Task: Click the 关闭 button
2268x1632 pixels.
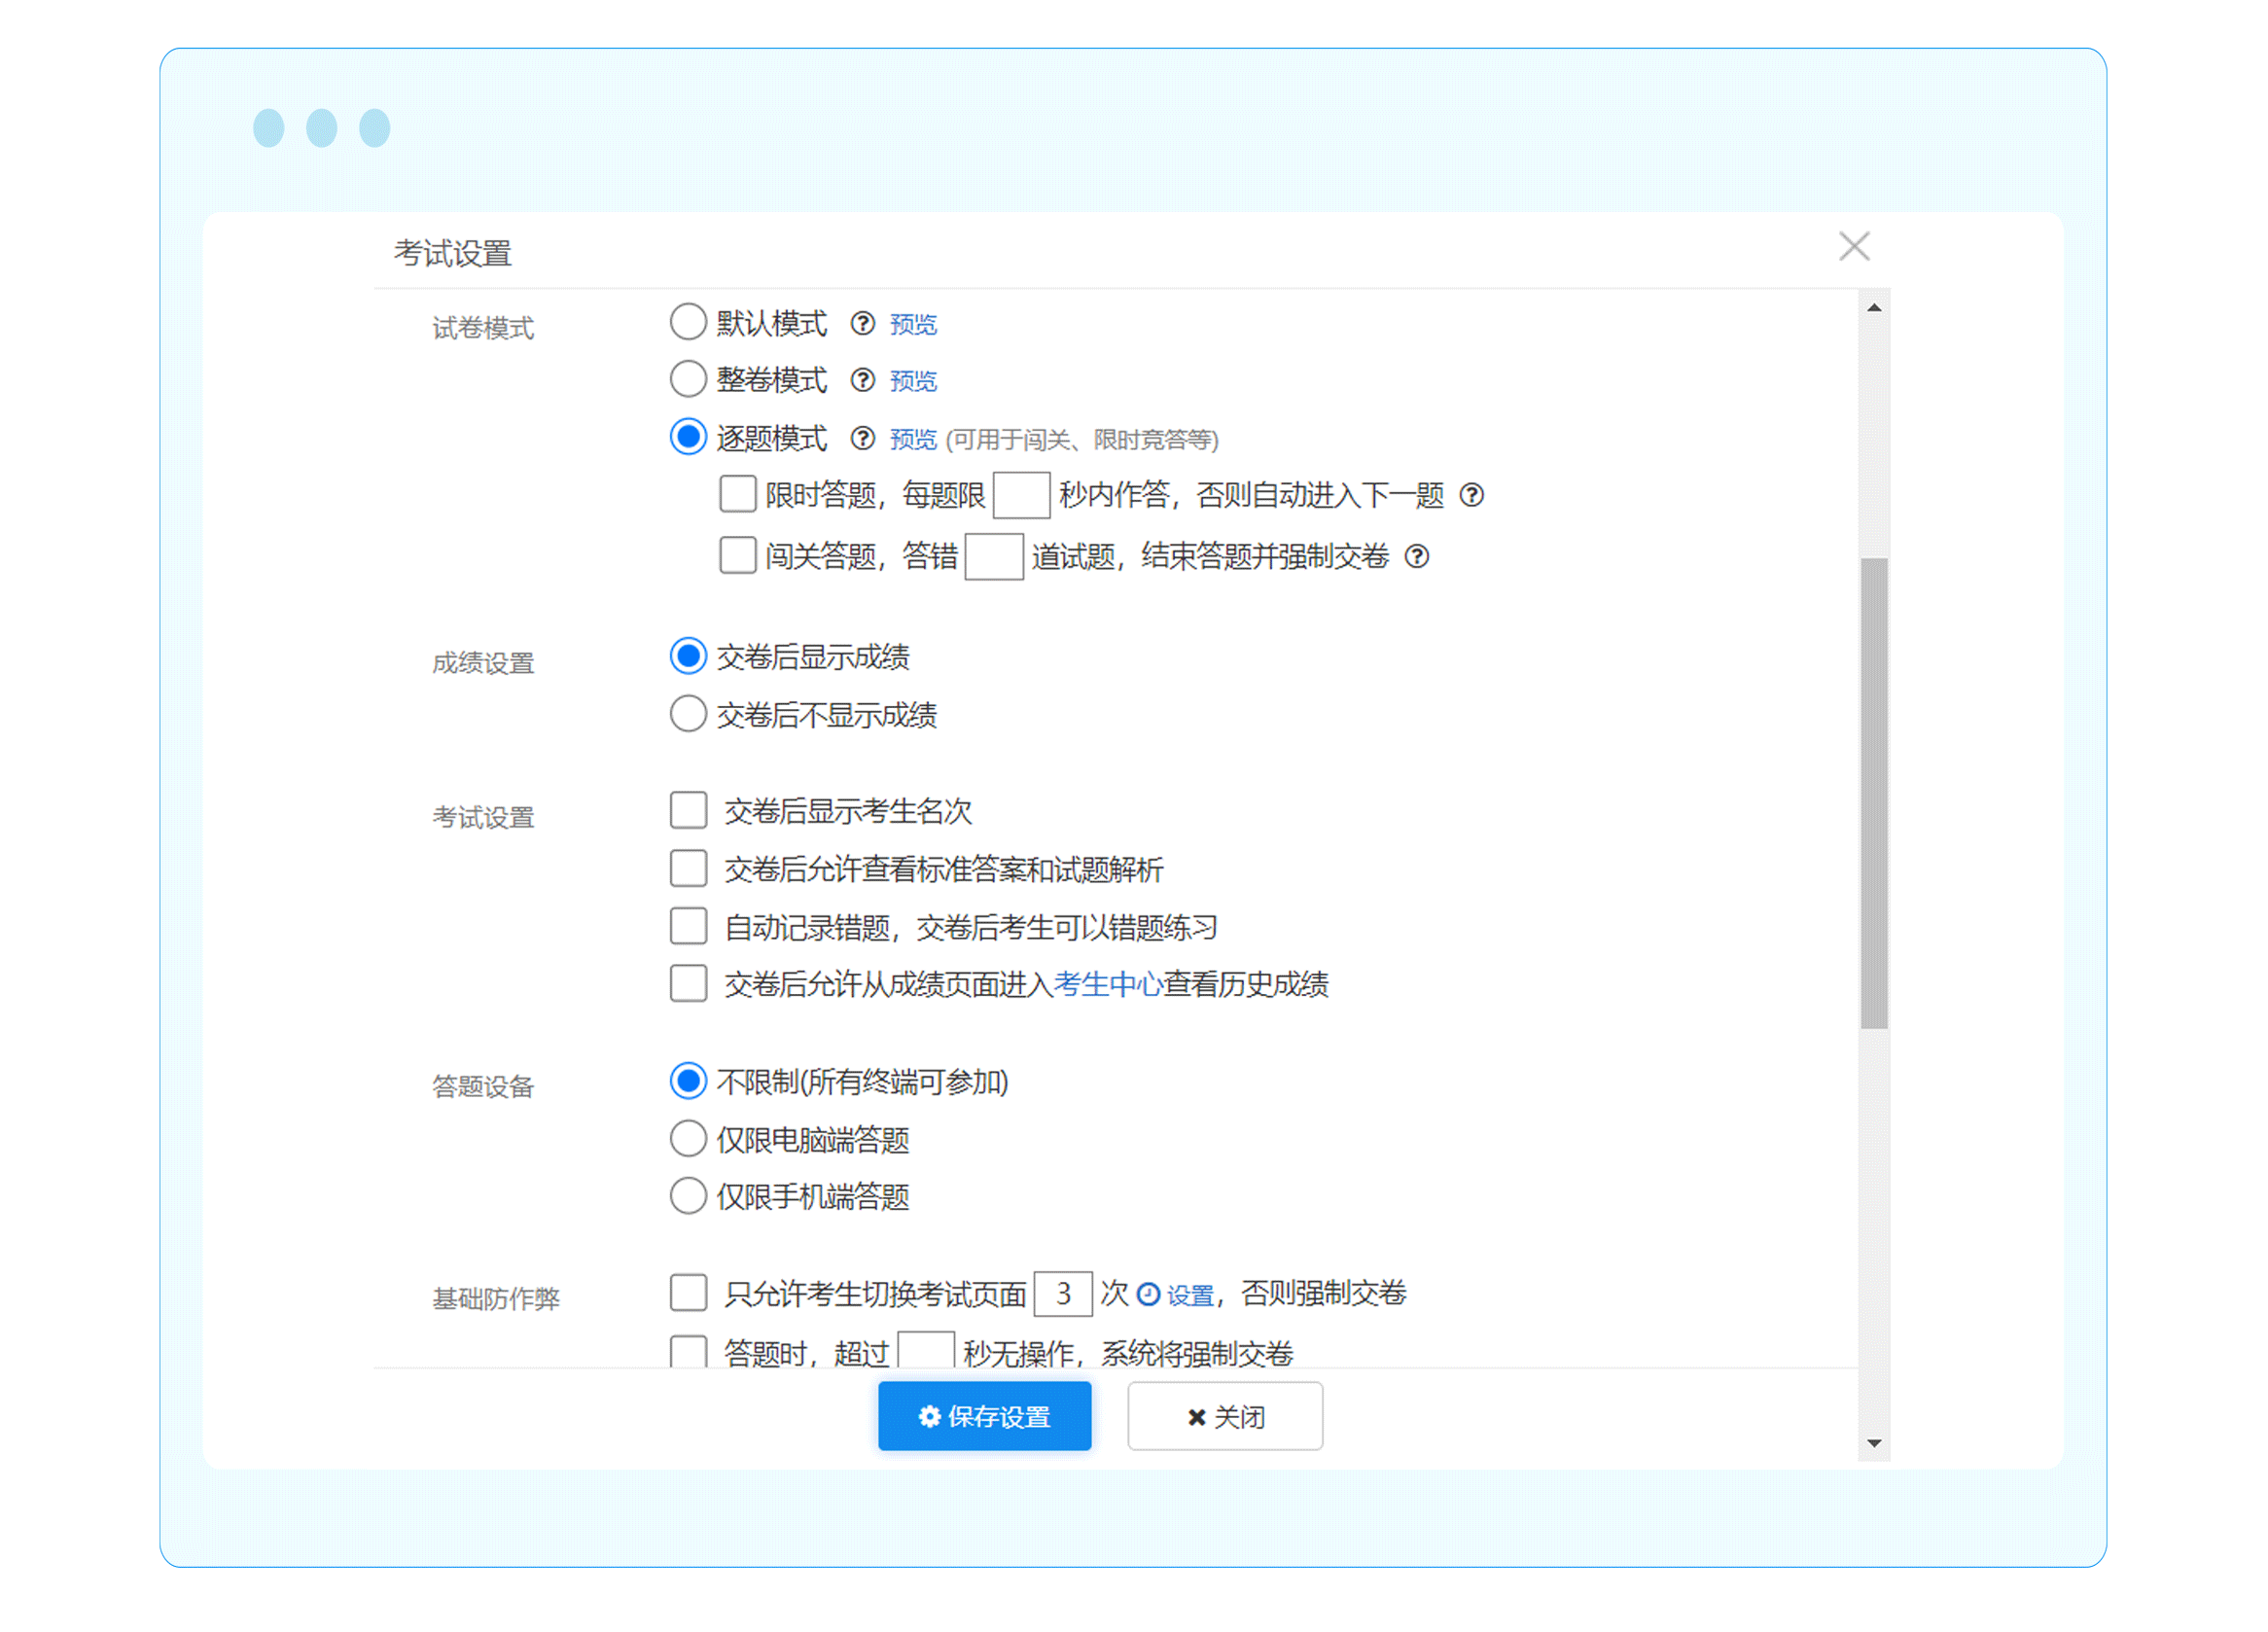Action: [x=1224, y=1416]
